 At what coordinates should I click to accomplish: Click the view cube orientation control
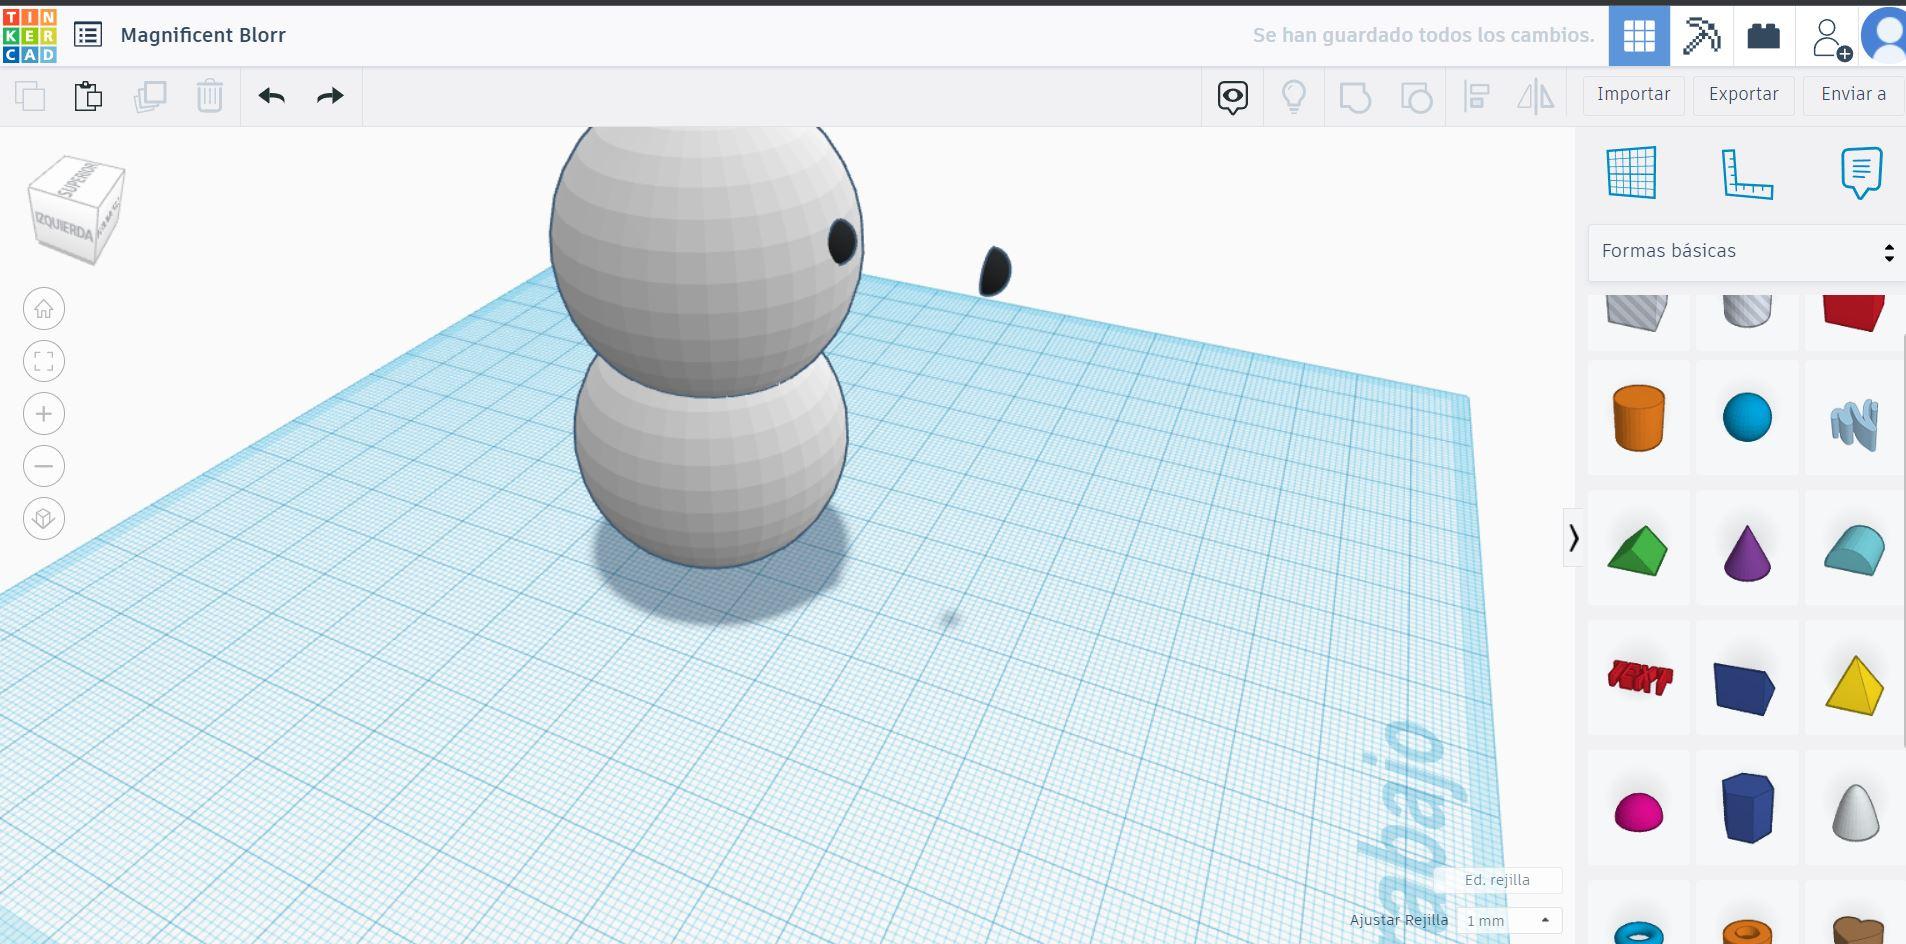tap(77, 209)
